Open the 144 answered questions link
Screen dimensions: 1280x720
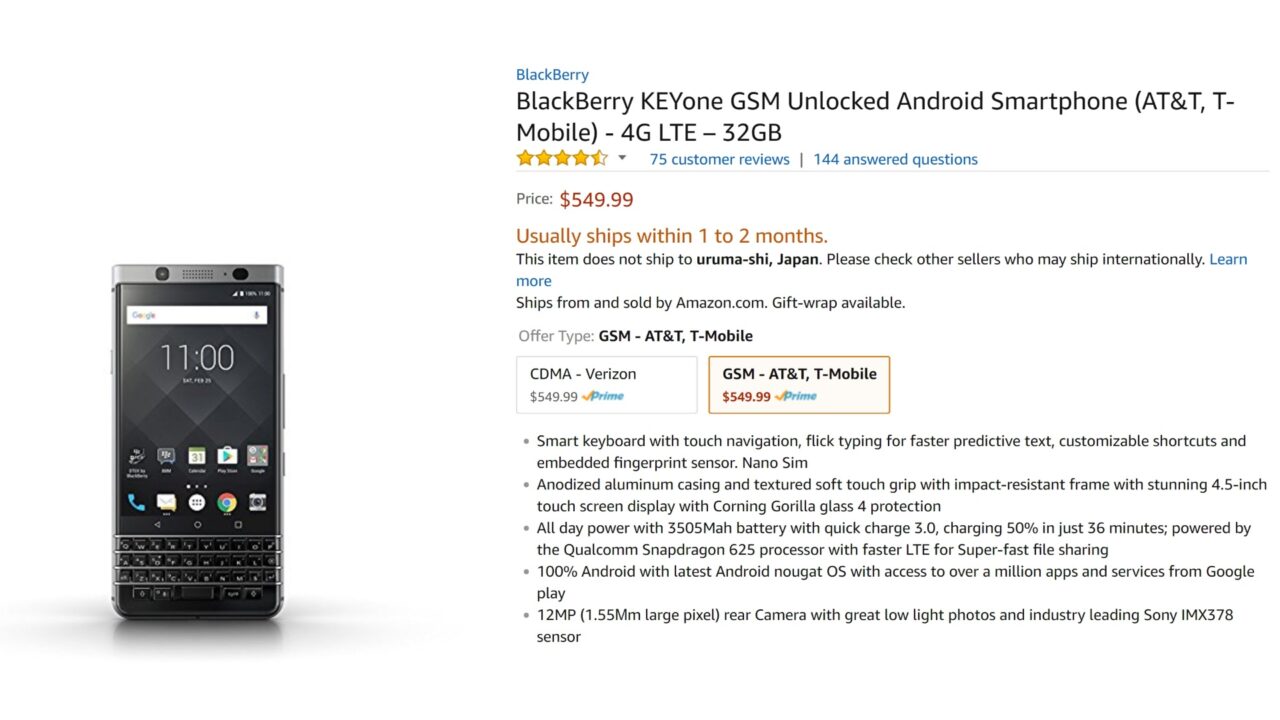[895, 159]
